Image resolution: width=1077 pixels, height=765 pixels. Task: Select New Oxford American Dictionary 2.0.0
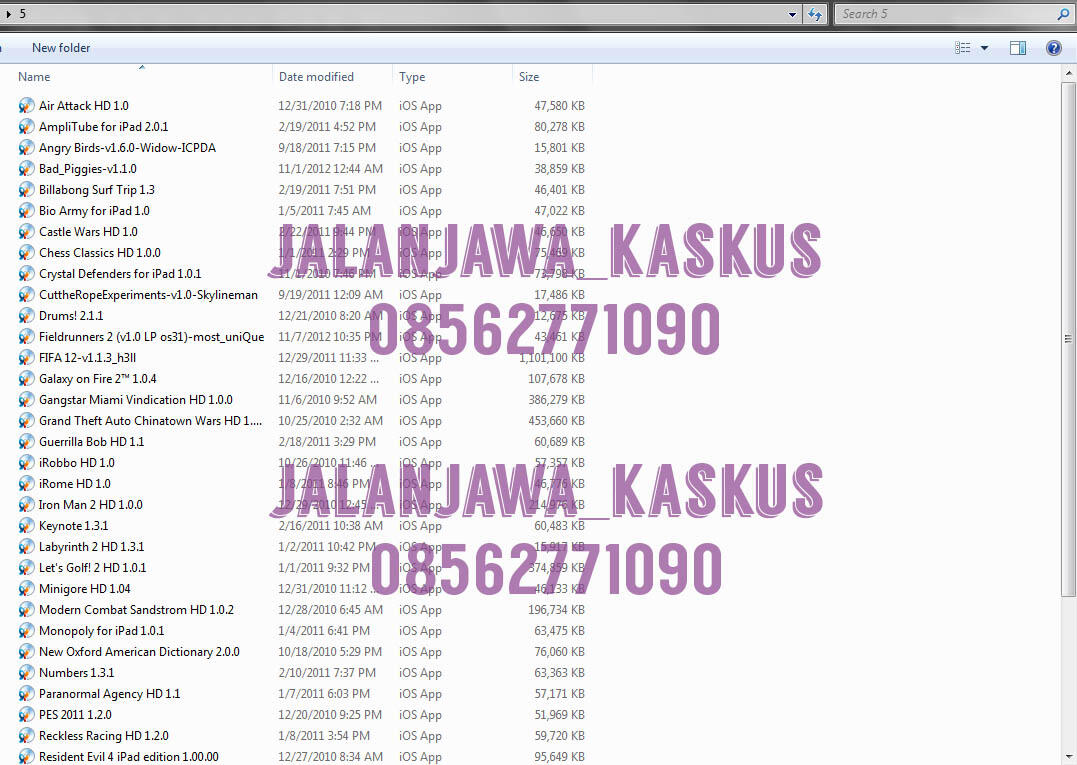tap(139, 652)
